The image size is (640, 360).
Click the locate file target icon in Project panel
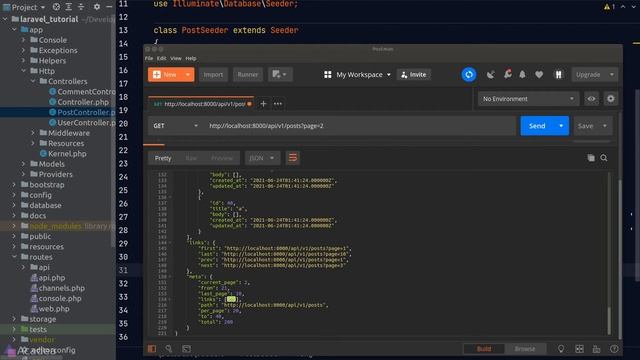tap(56, 7)
